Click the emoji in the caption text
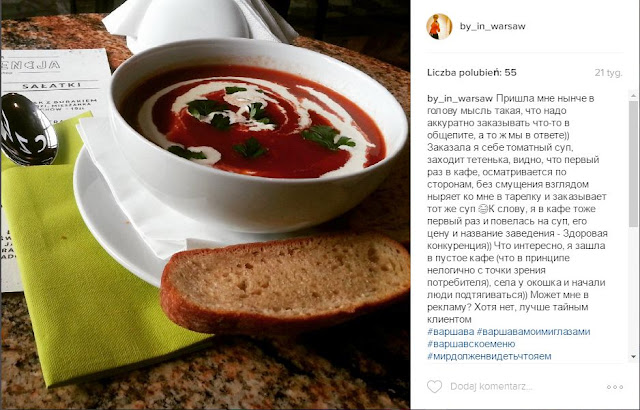 [x=482, y=209]
